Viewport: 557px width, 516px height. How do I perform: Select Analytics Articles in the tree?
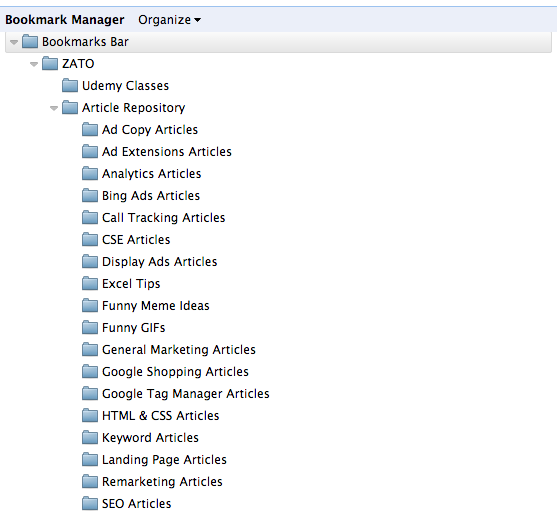click(x=151, y=174)
